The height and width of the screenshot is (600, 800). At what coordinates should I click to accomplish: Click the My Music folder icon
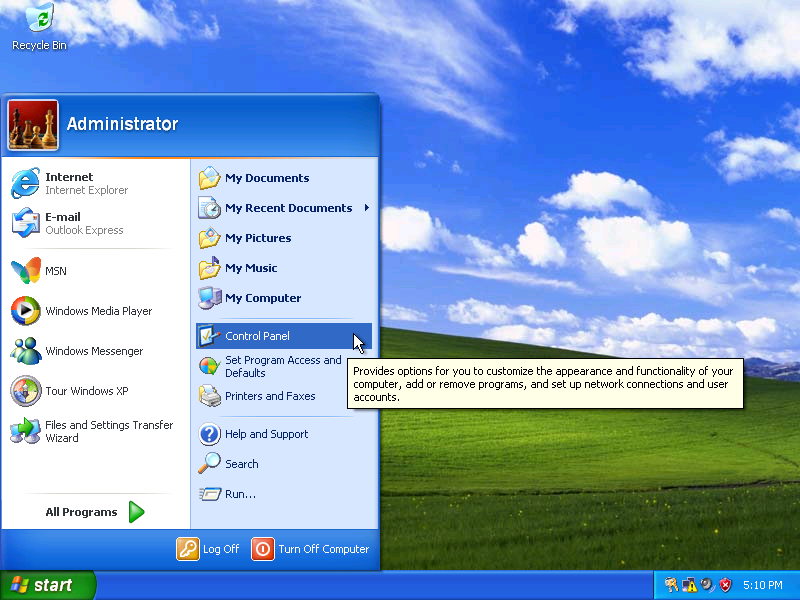point(210,268)
